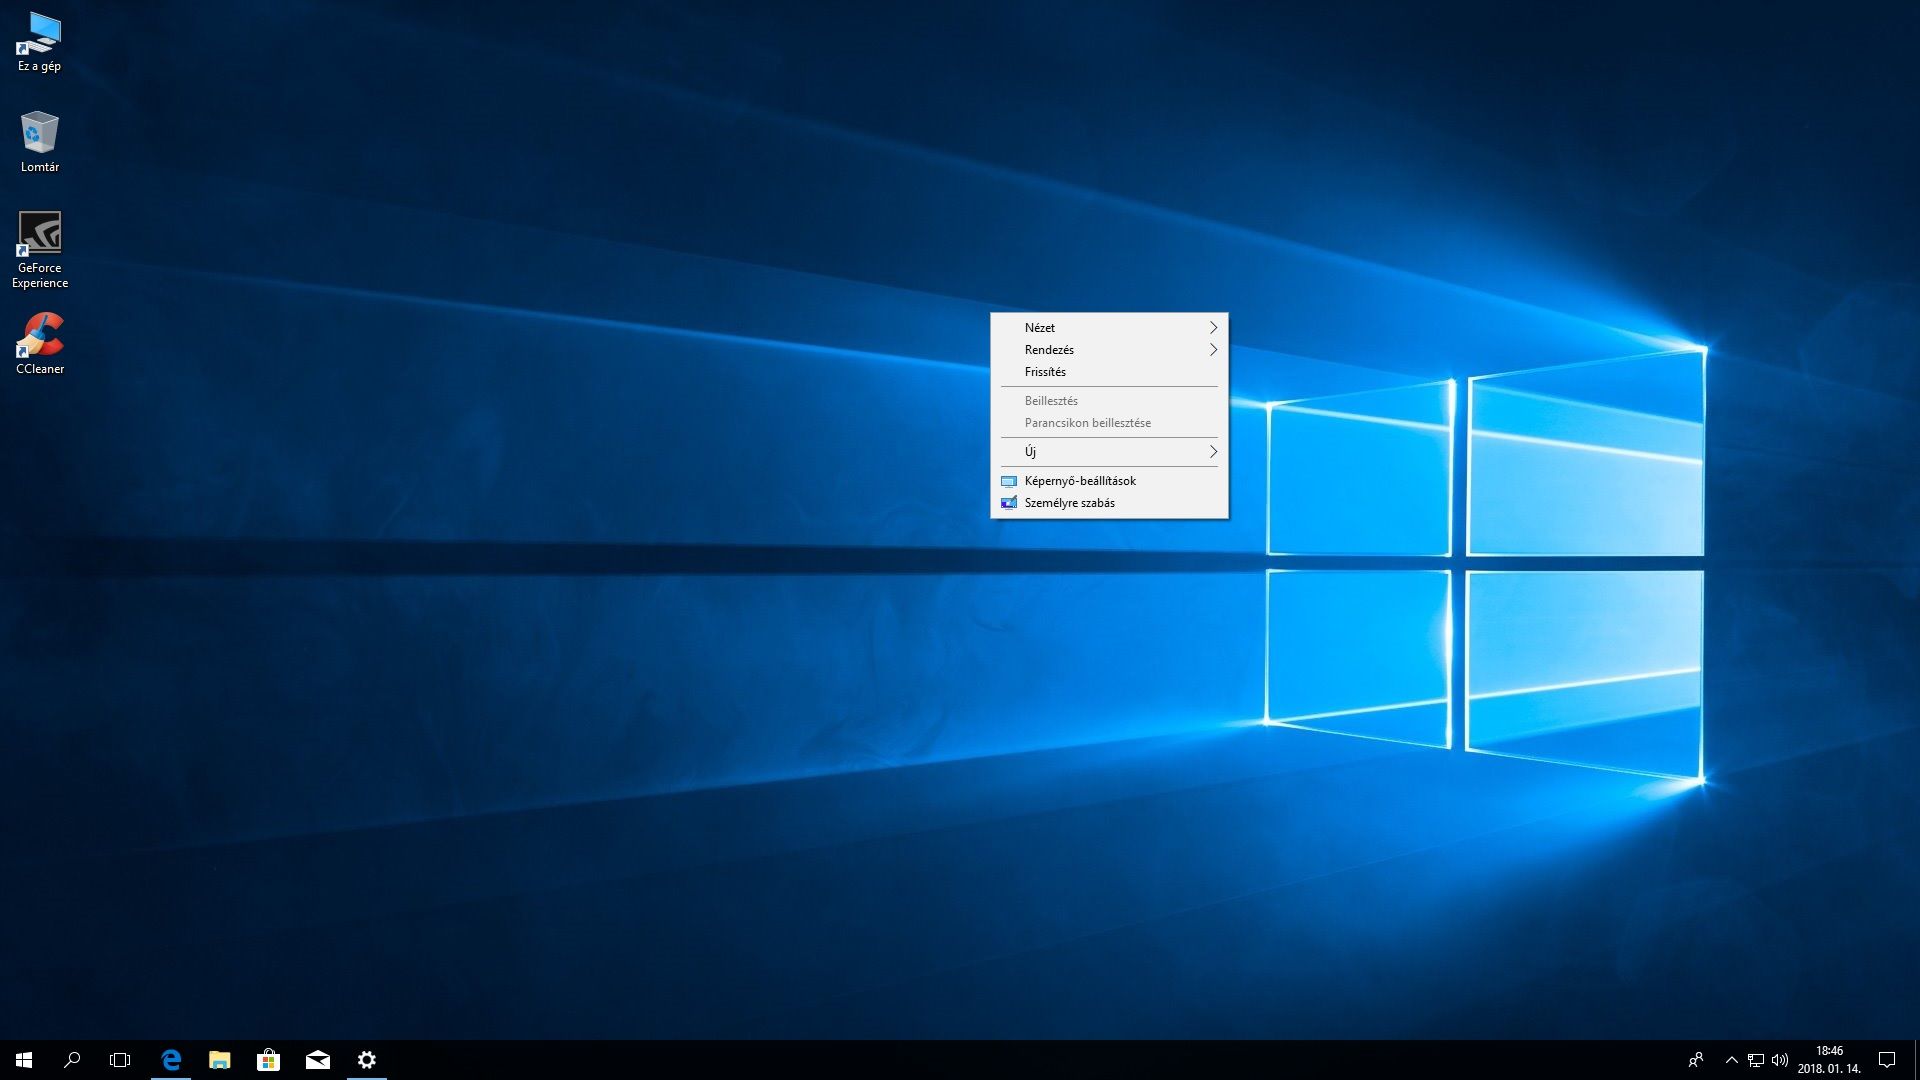Open the taskbar search magnifier
Viewport: 1920px width, 1080px height.
tap(72, 1060)
